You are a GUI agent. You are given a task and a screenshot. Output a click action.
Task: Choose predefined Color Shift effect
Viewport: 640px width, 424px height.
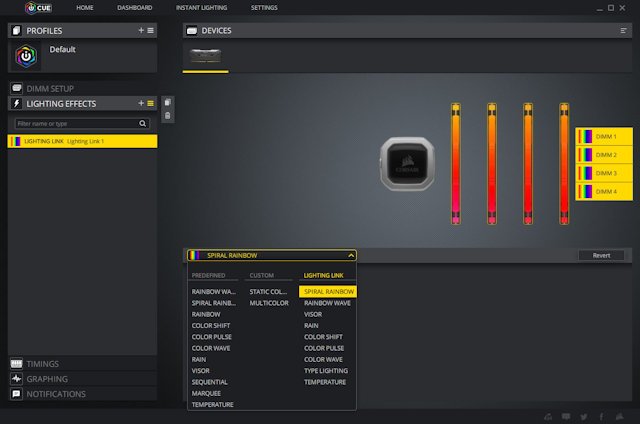click(211, 326)
